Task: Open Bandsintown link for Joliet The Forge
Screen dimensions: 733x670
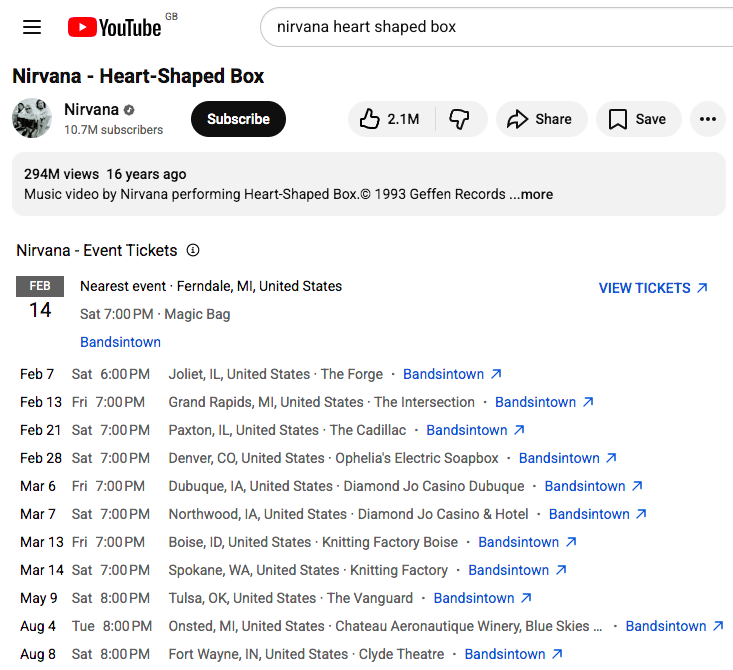Action: (x=452, y=374)
